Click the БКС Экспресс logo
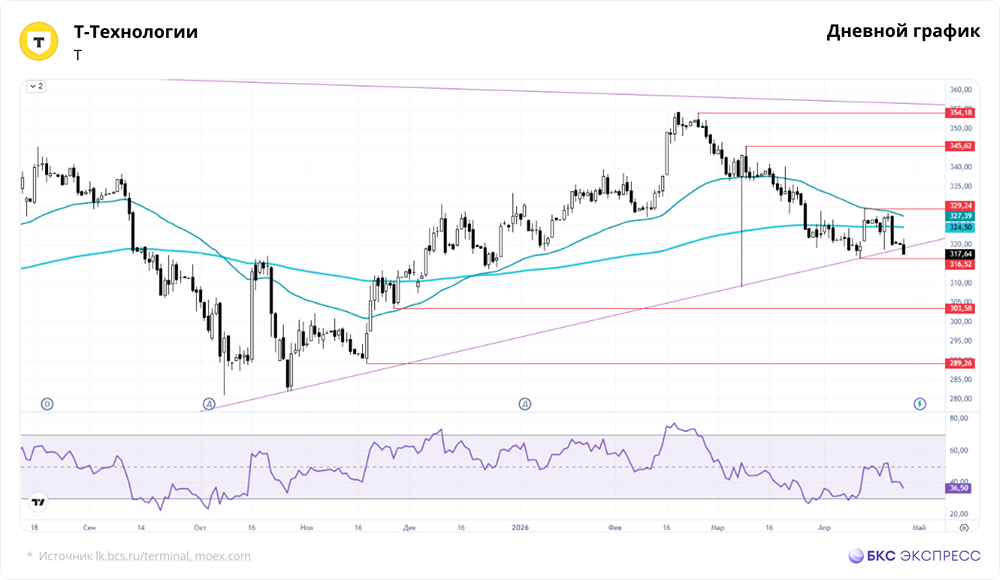This screenshot has width=1000, height=580. pyautogui.click(x=914, y=556)
